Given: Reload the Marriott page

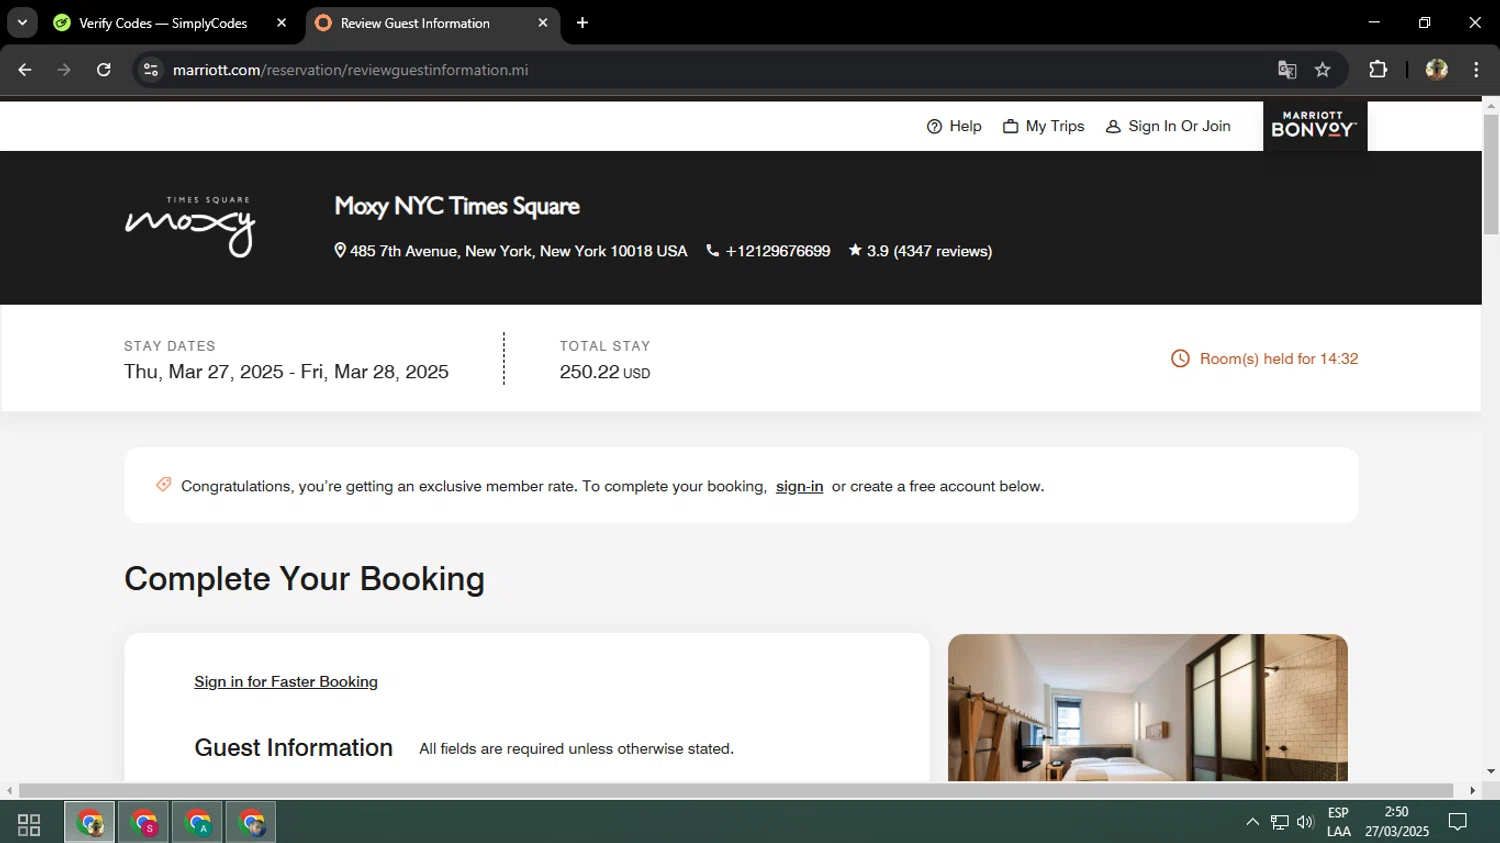Looking at the screenshot, I should point(103,70).
